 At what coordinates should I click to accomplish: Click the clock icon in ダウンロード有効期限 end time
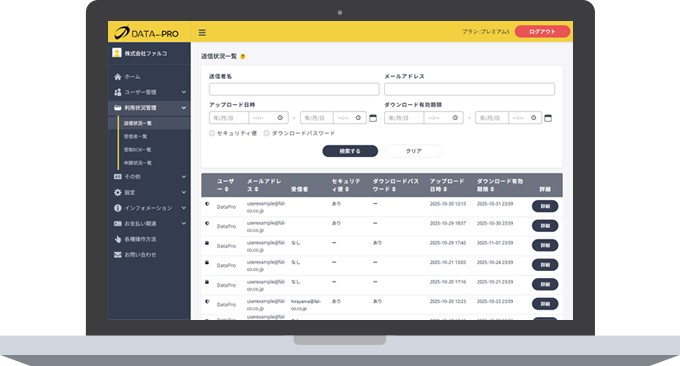533,118
